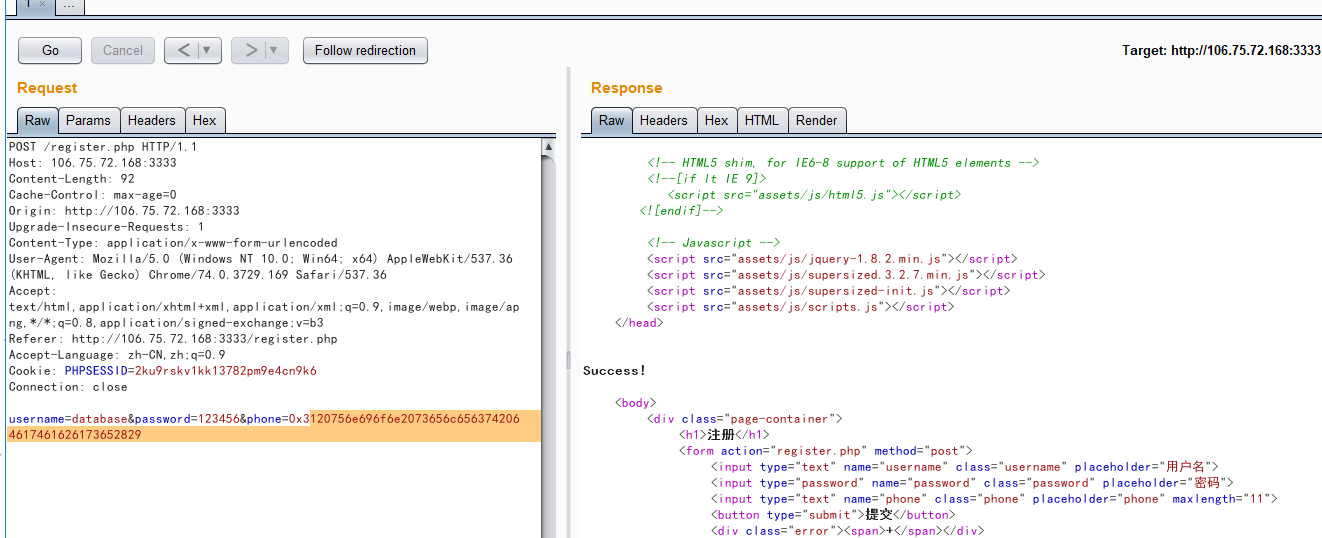The width and height of the screenshot is (1322, 538).
Task: Select the Response Raw tab
Action: (612, 120)
